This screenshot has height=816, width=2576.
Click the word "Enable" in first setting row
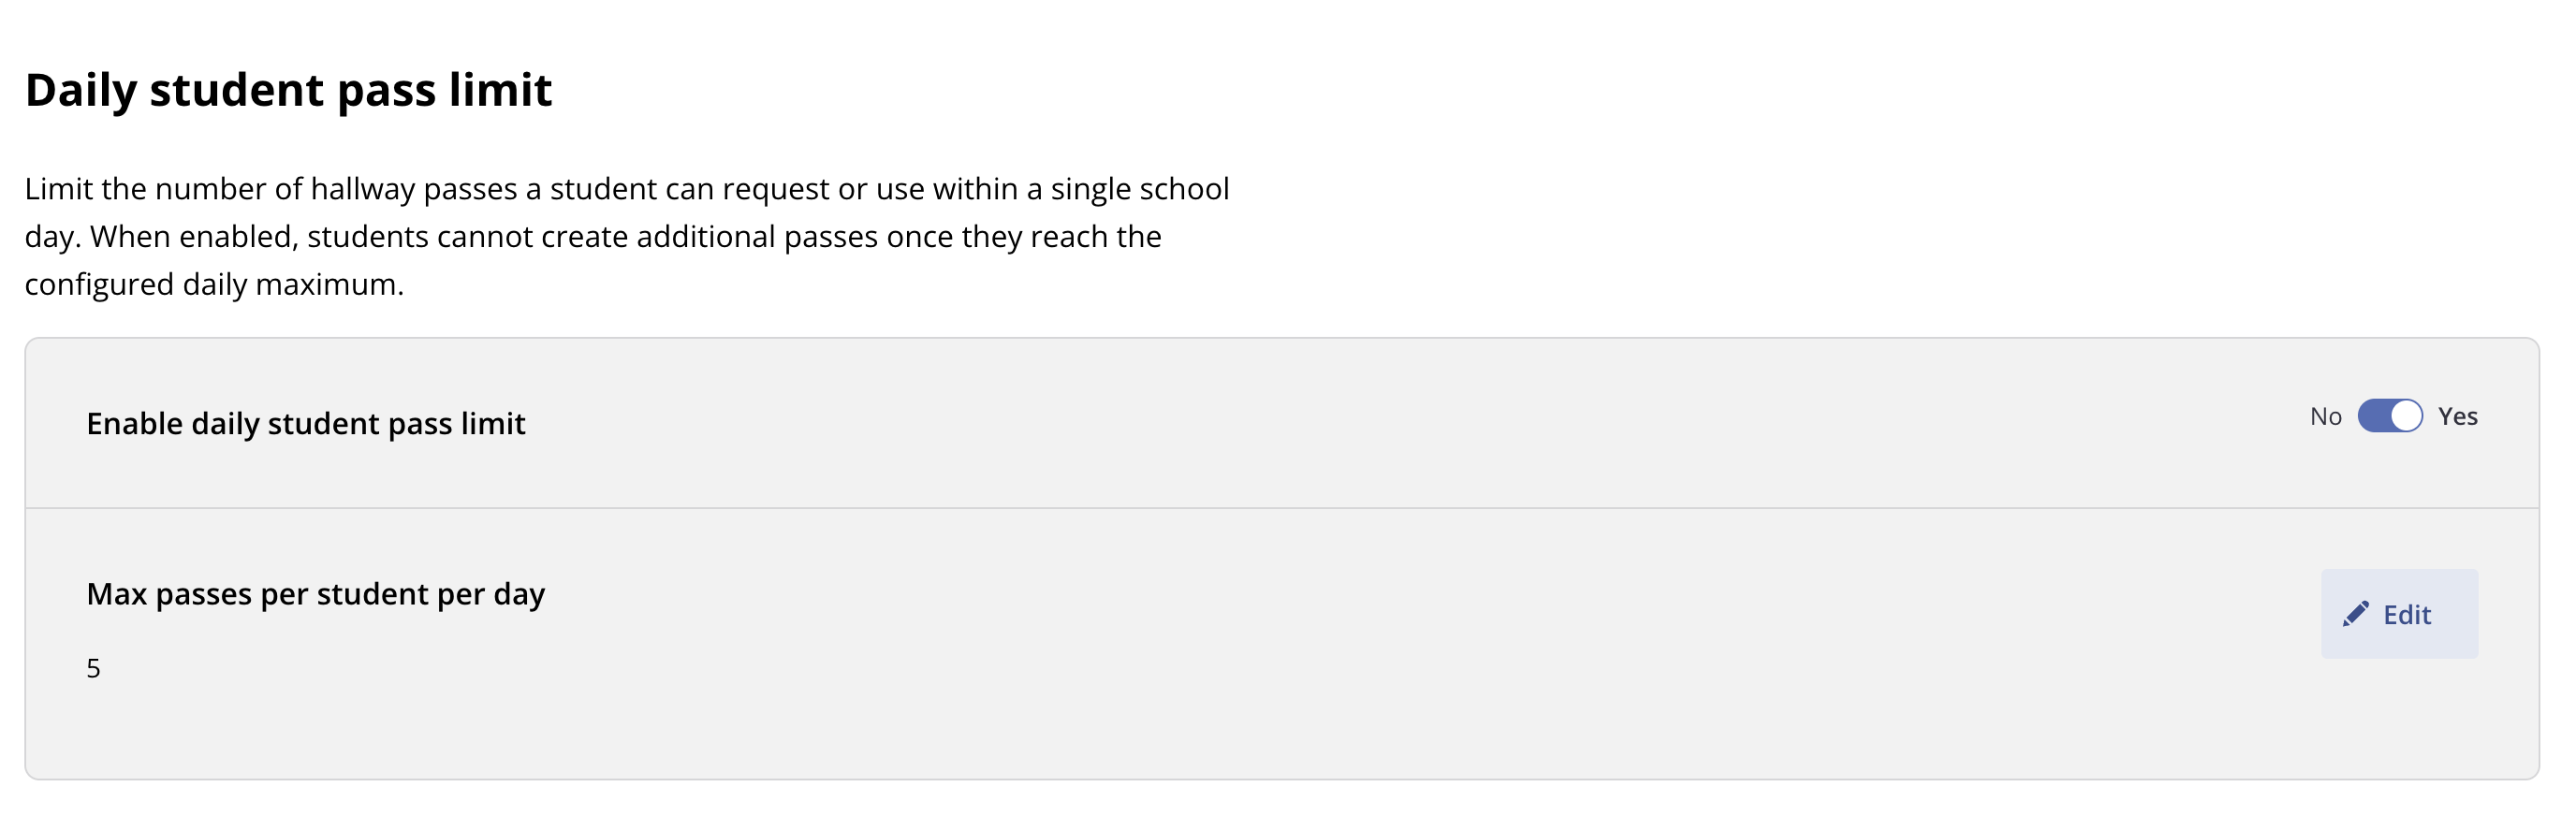tap(135, 424)
